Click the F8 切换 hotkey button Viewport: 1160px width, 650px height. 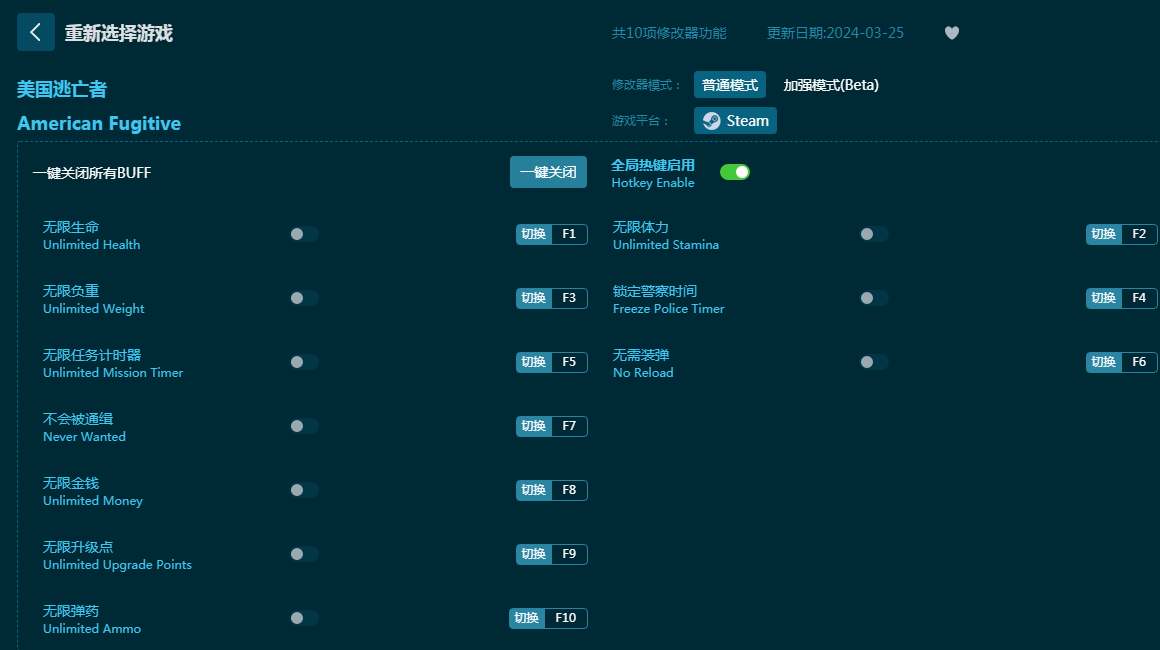[x=552, y=490]
